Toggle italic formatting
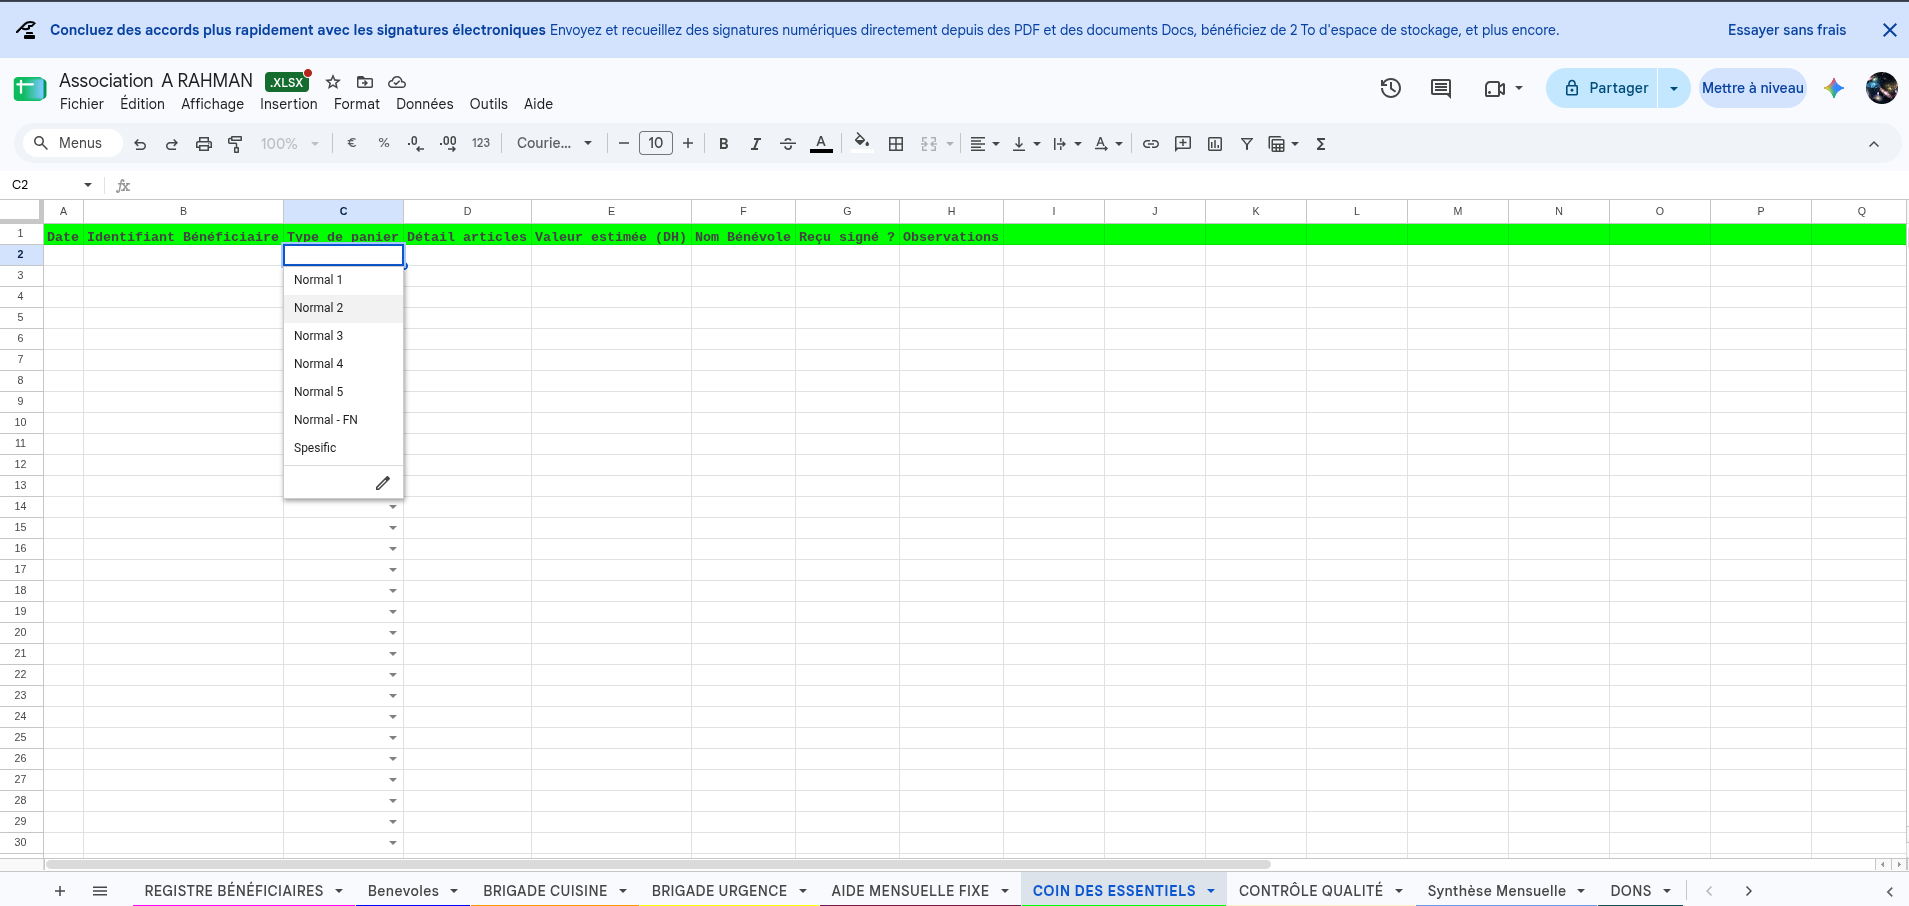1909x906 pixels. tap(756, 144)
